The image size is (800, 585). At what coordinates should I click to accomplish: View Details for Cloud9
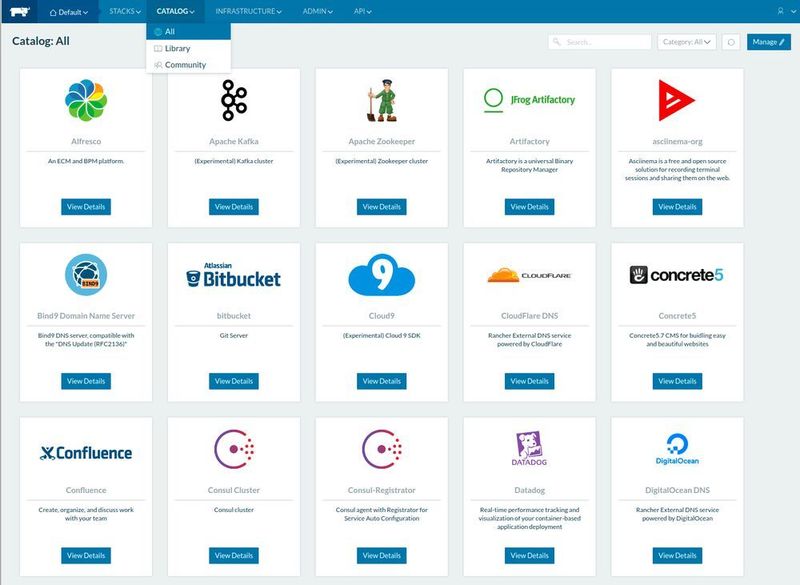(382, 381)
